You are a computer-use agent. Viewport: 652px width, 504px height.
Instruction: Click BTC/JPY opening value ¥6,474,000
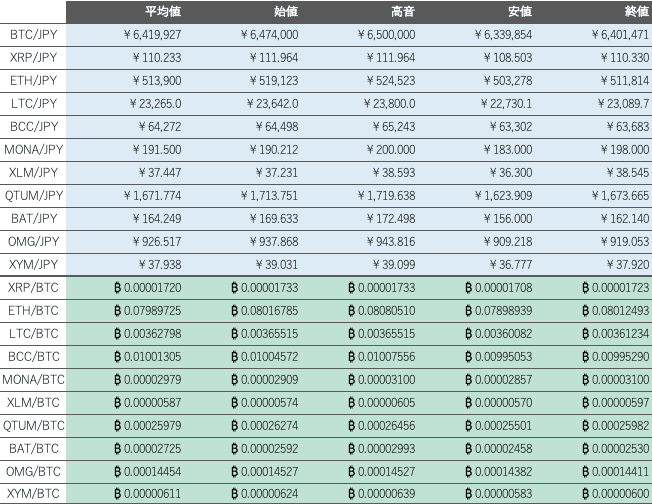pyautogui.click(x=269, y=35)
